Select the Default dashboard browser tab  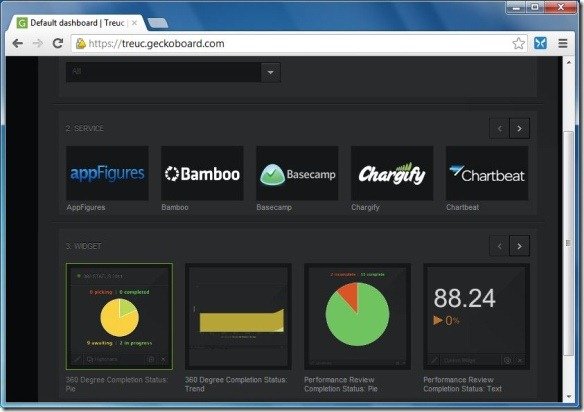click(76, 23)
